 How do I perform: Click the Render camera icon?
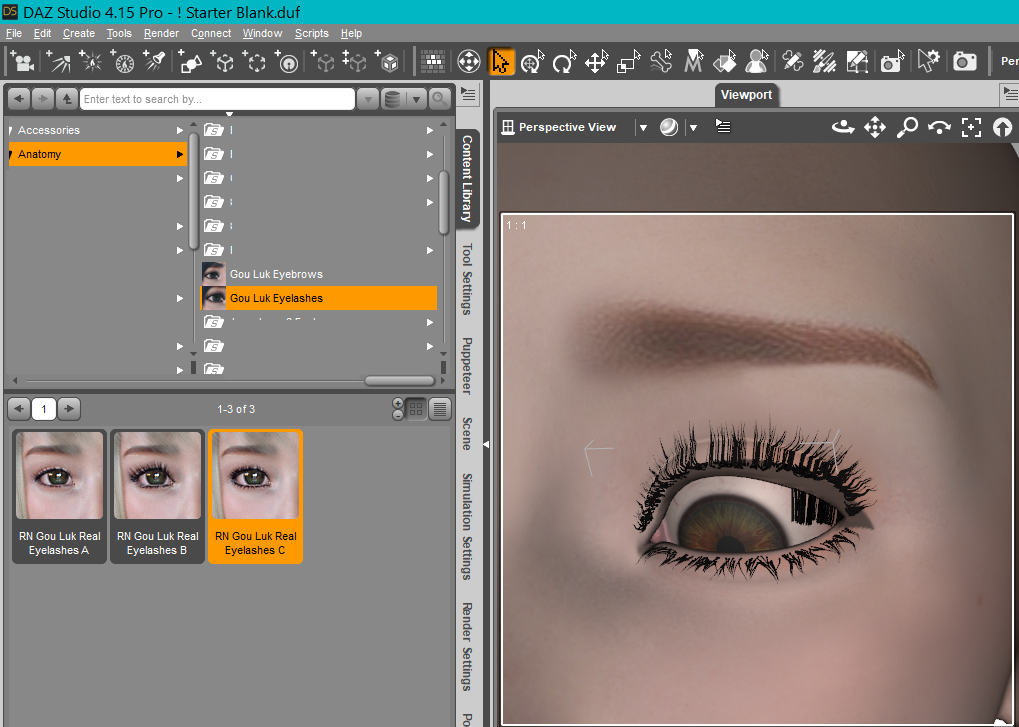pos(964,62)
